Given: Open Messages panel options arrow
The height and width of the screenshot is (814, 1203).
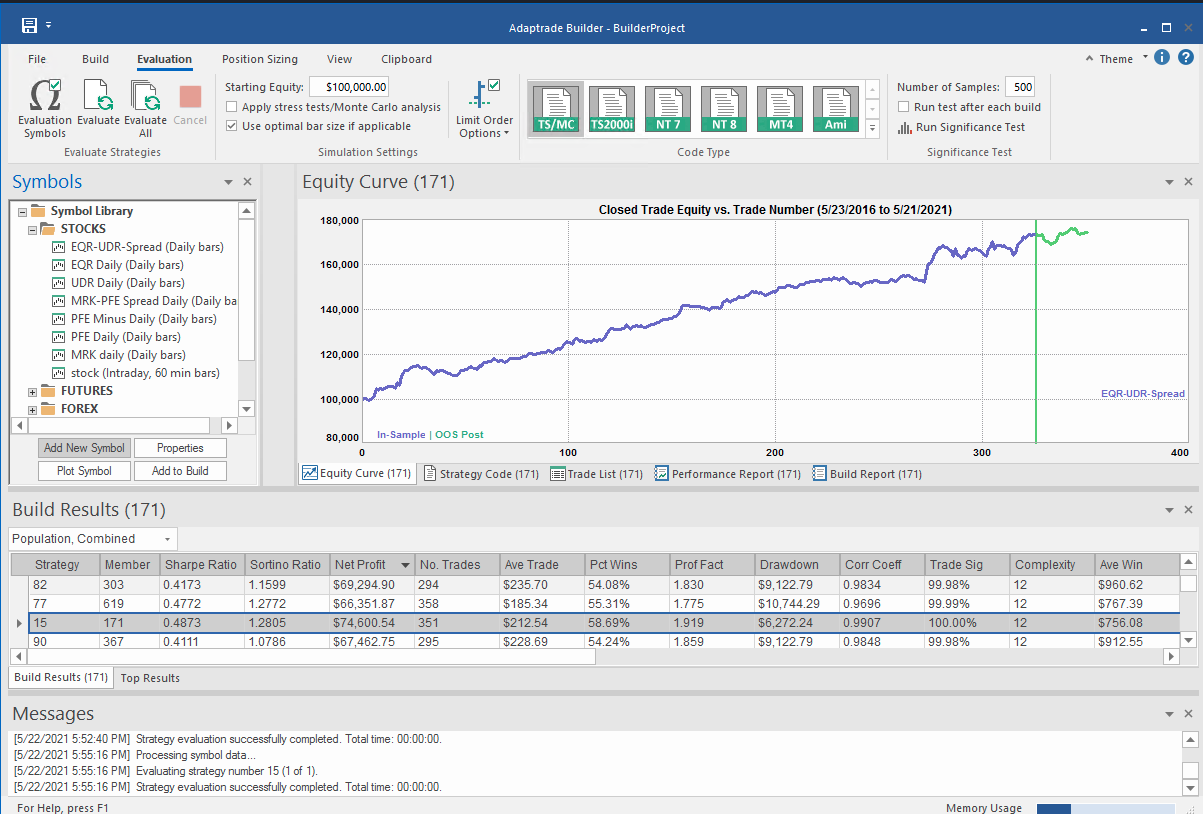Looking at the screenshot, I should pyautogui.click(x=1170, y=714).
